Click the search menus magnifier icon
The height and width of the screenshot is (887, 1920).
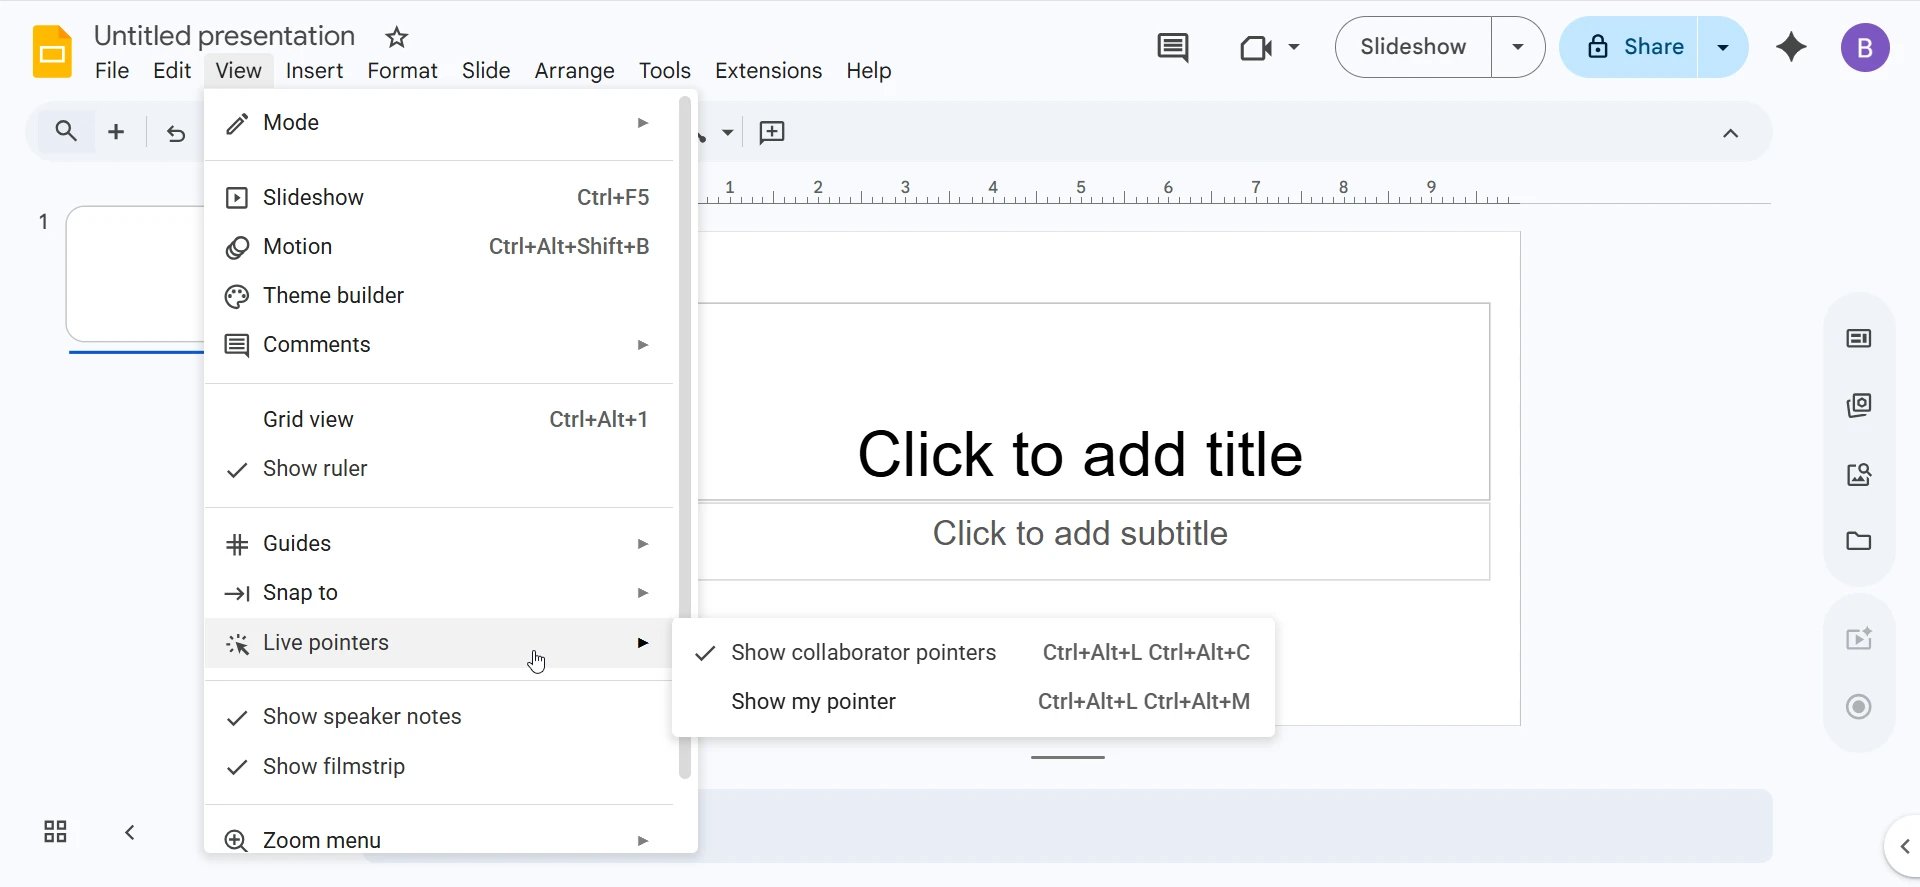66,132
